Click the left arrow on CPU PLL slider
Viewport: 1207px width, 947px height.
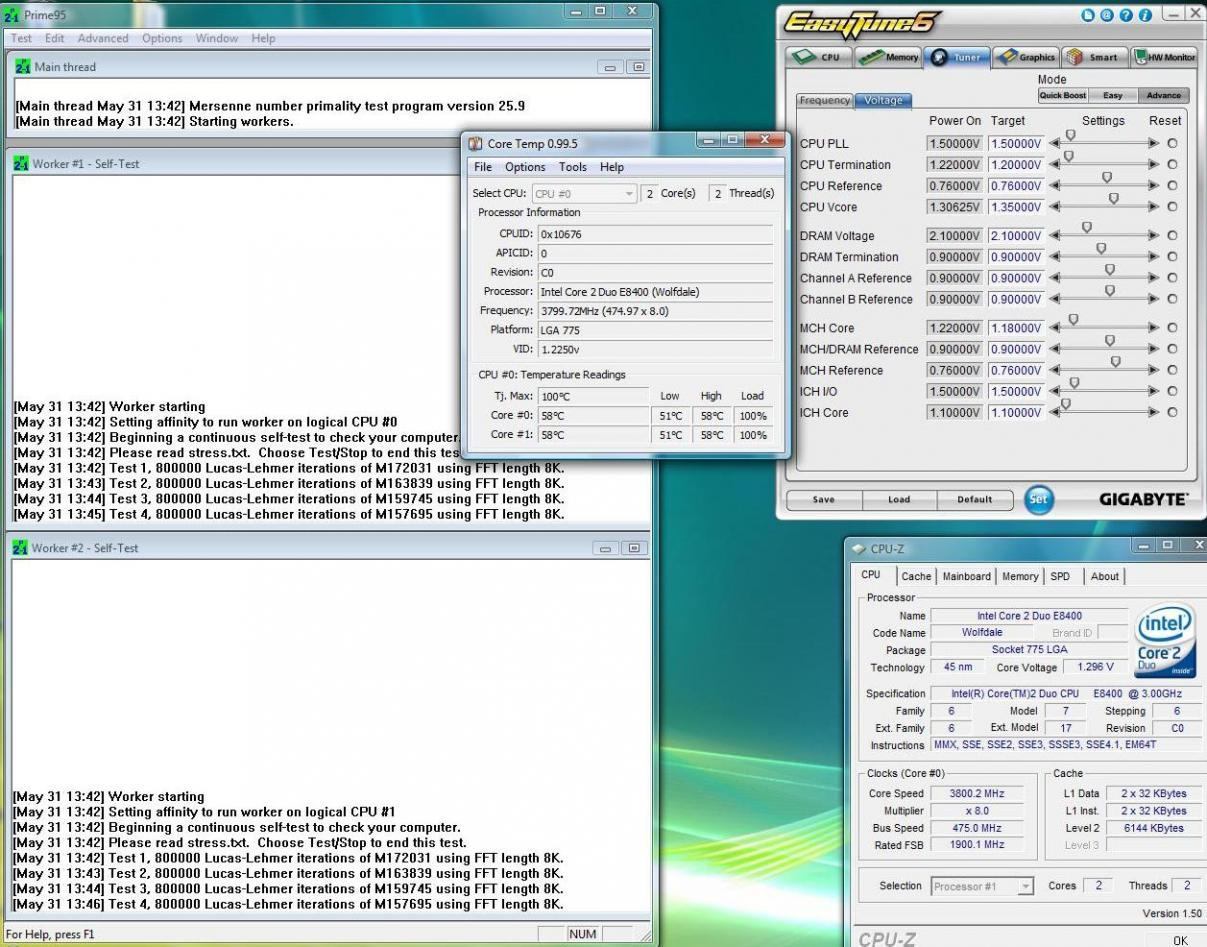pos(1054,144)
